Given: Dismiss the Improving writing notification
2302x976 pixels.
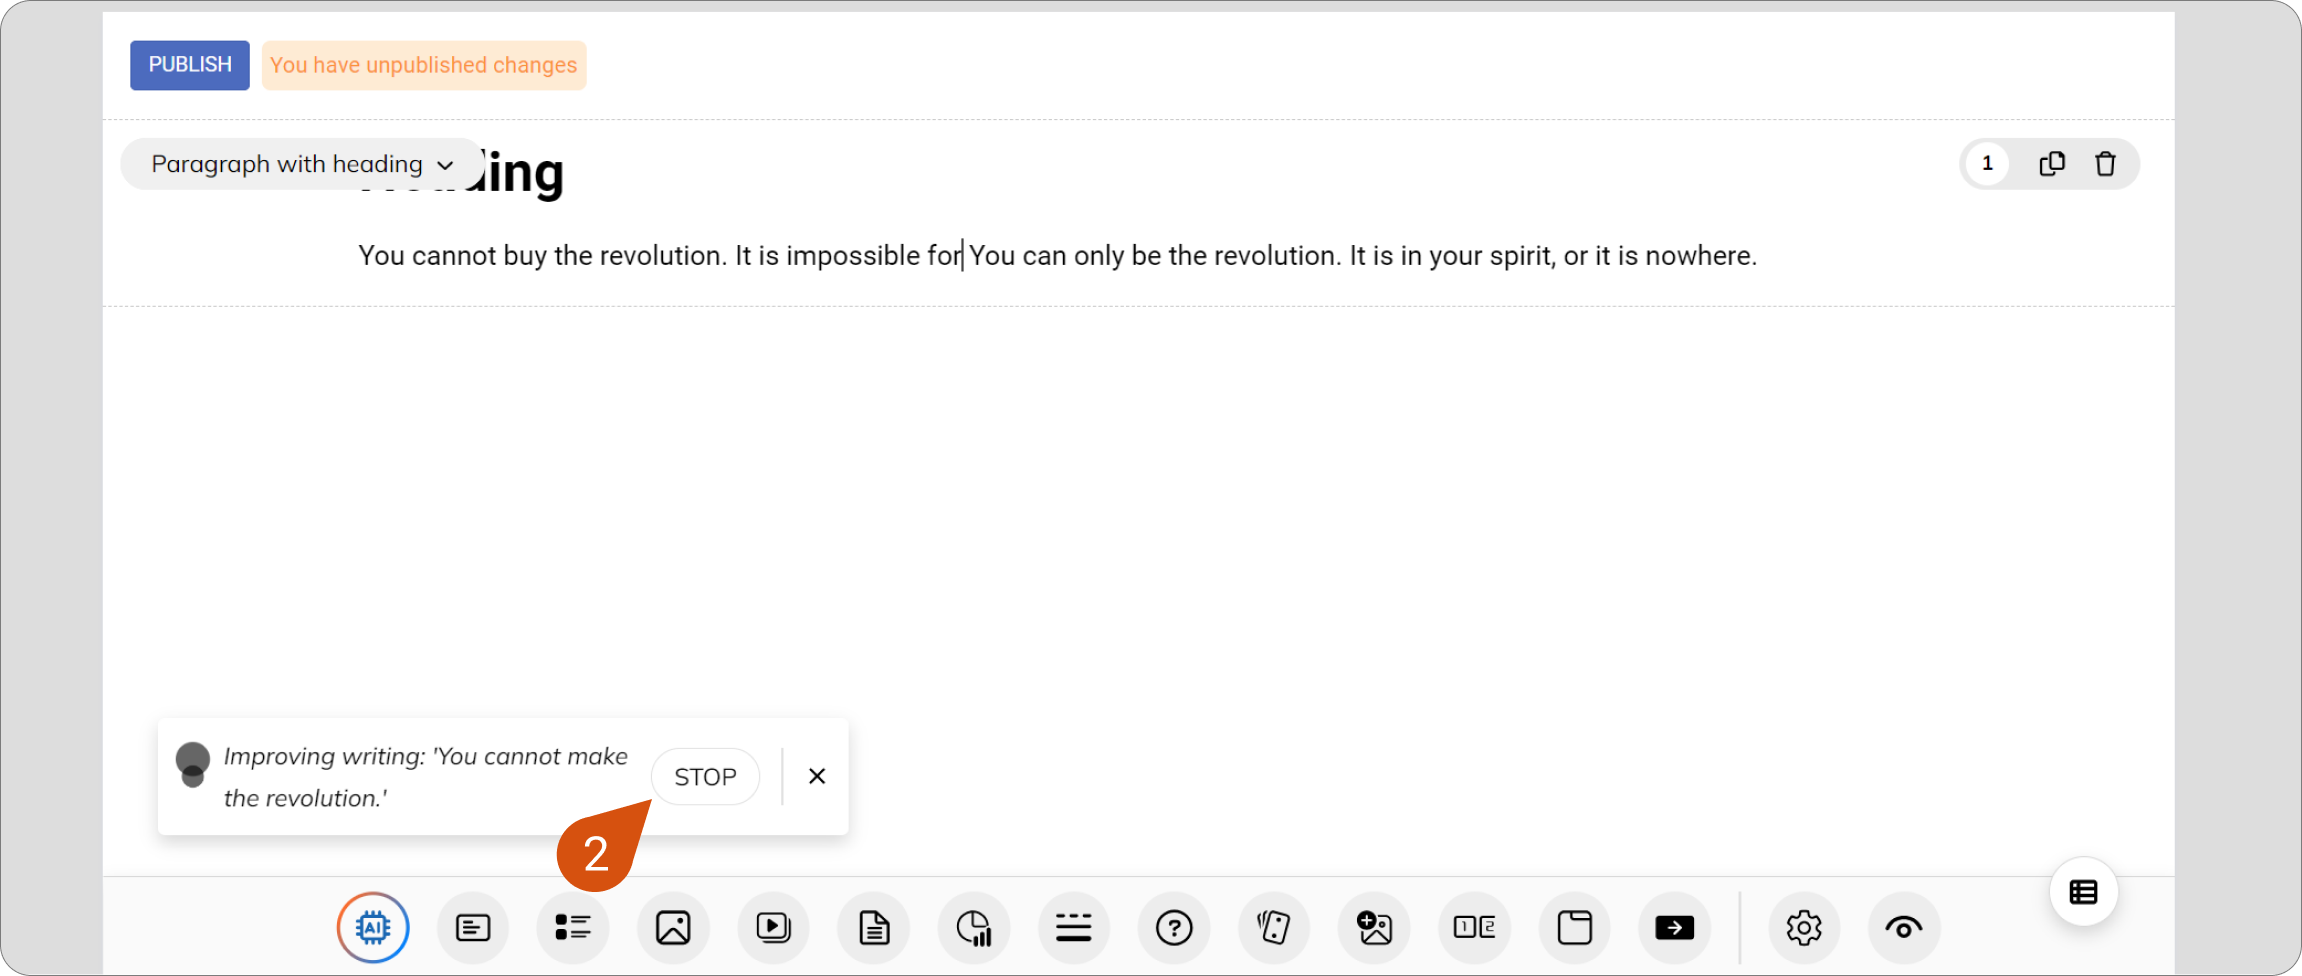Looking at the screenshot, I should (x=817, y=776).
